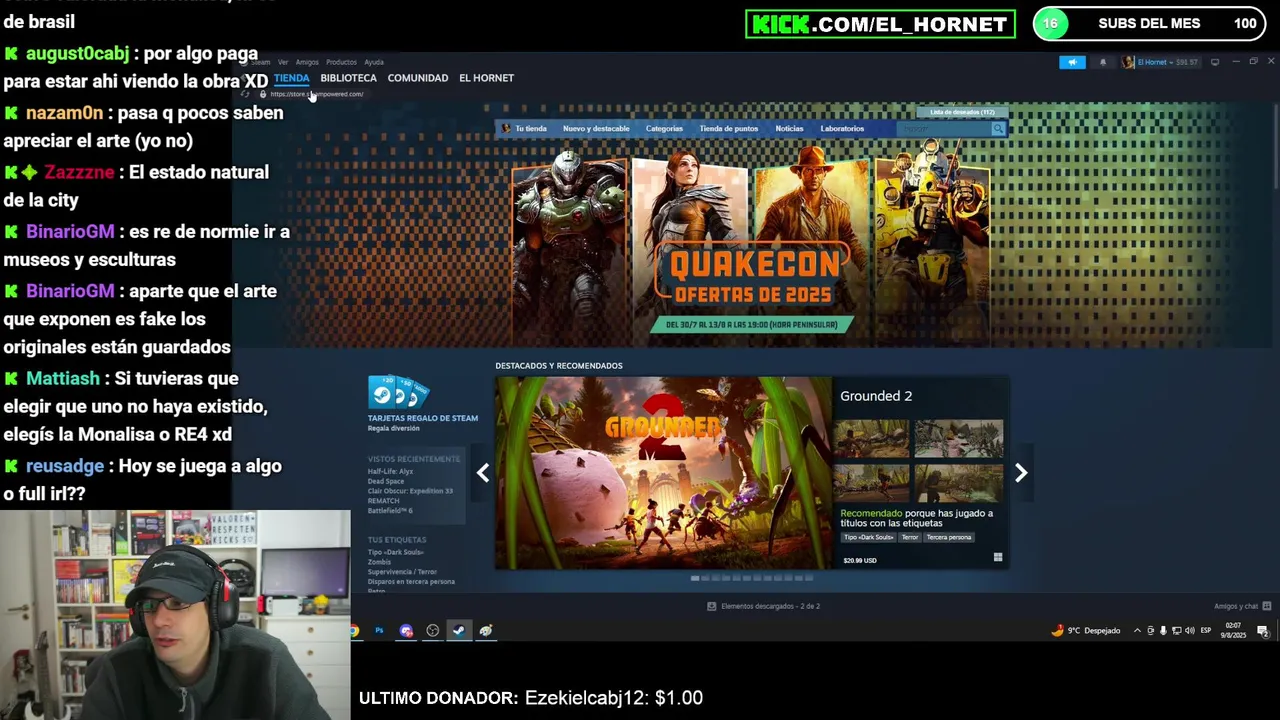This screenshot has width=1280, height=720.
Task: Show hidden tray icons chevron
Action: 1137,631
